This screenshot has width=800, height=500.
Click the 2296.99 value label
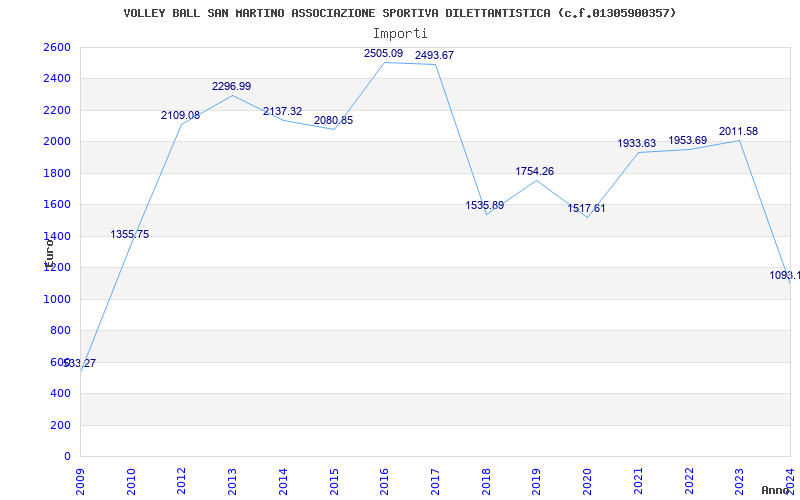pyautogui.click(x=232, y=86)
